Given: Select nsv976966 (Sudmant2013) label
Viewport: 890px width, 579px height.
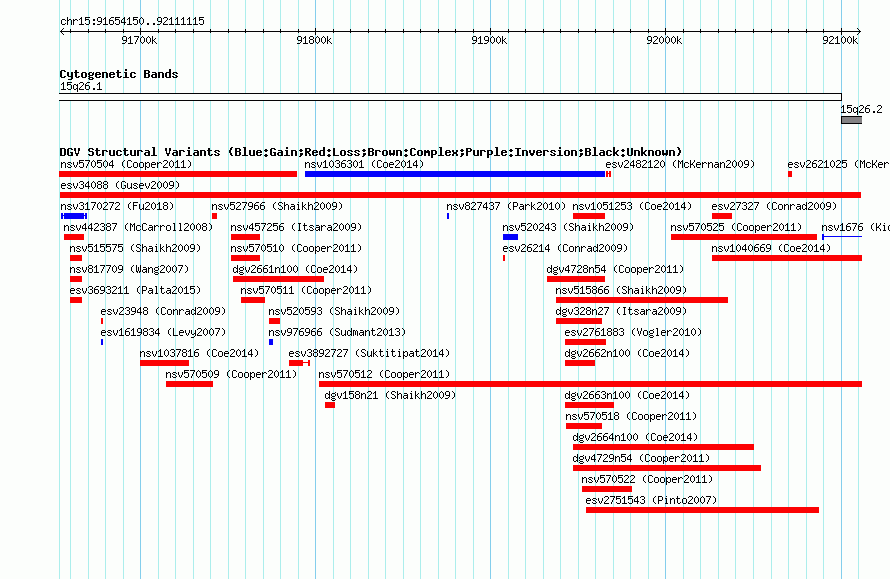Looking at the screenshot, I should click(337, 333).
